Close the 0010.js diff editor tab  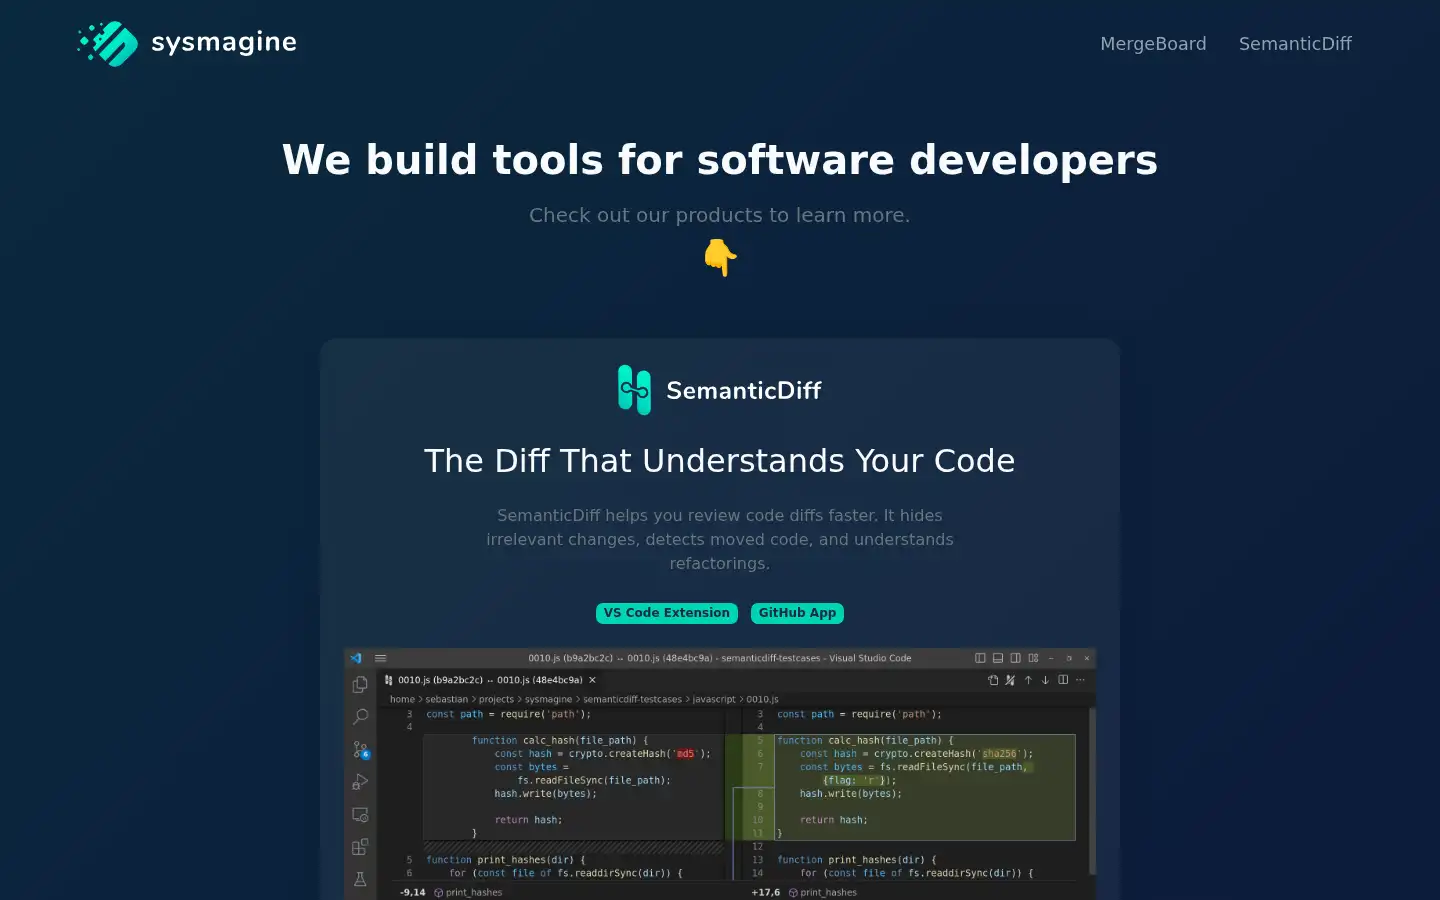tap(592, 680)
